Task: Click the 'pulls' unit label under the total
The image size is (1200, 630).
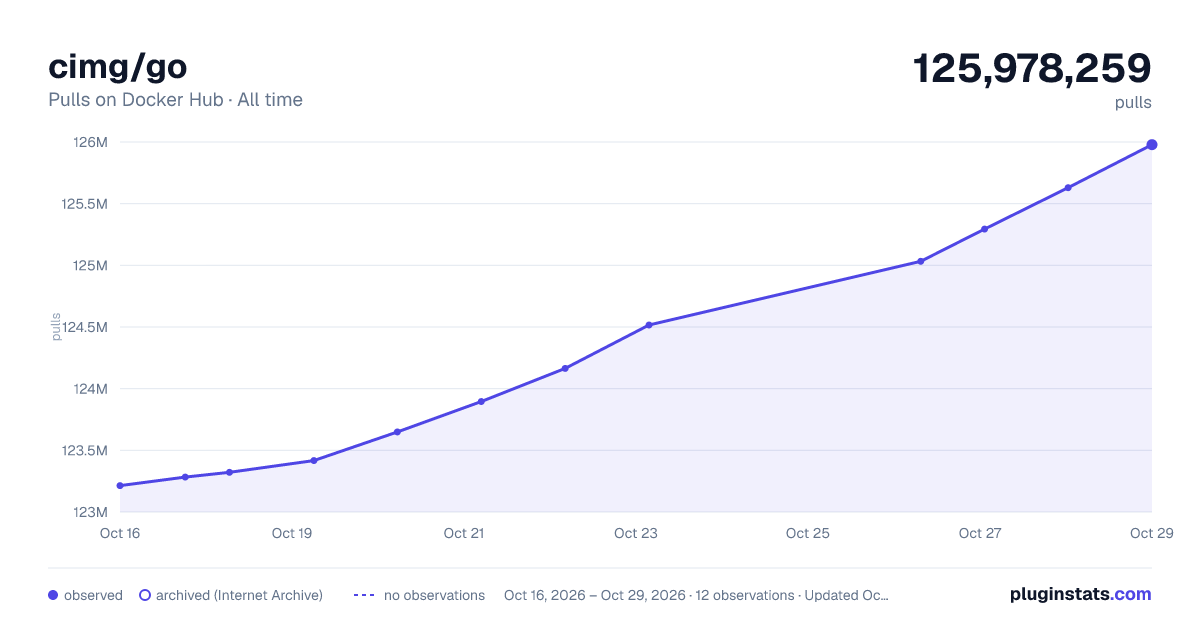Action: [x=1134, y=103]
